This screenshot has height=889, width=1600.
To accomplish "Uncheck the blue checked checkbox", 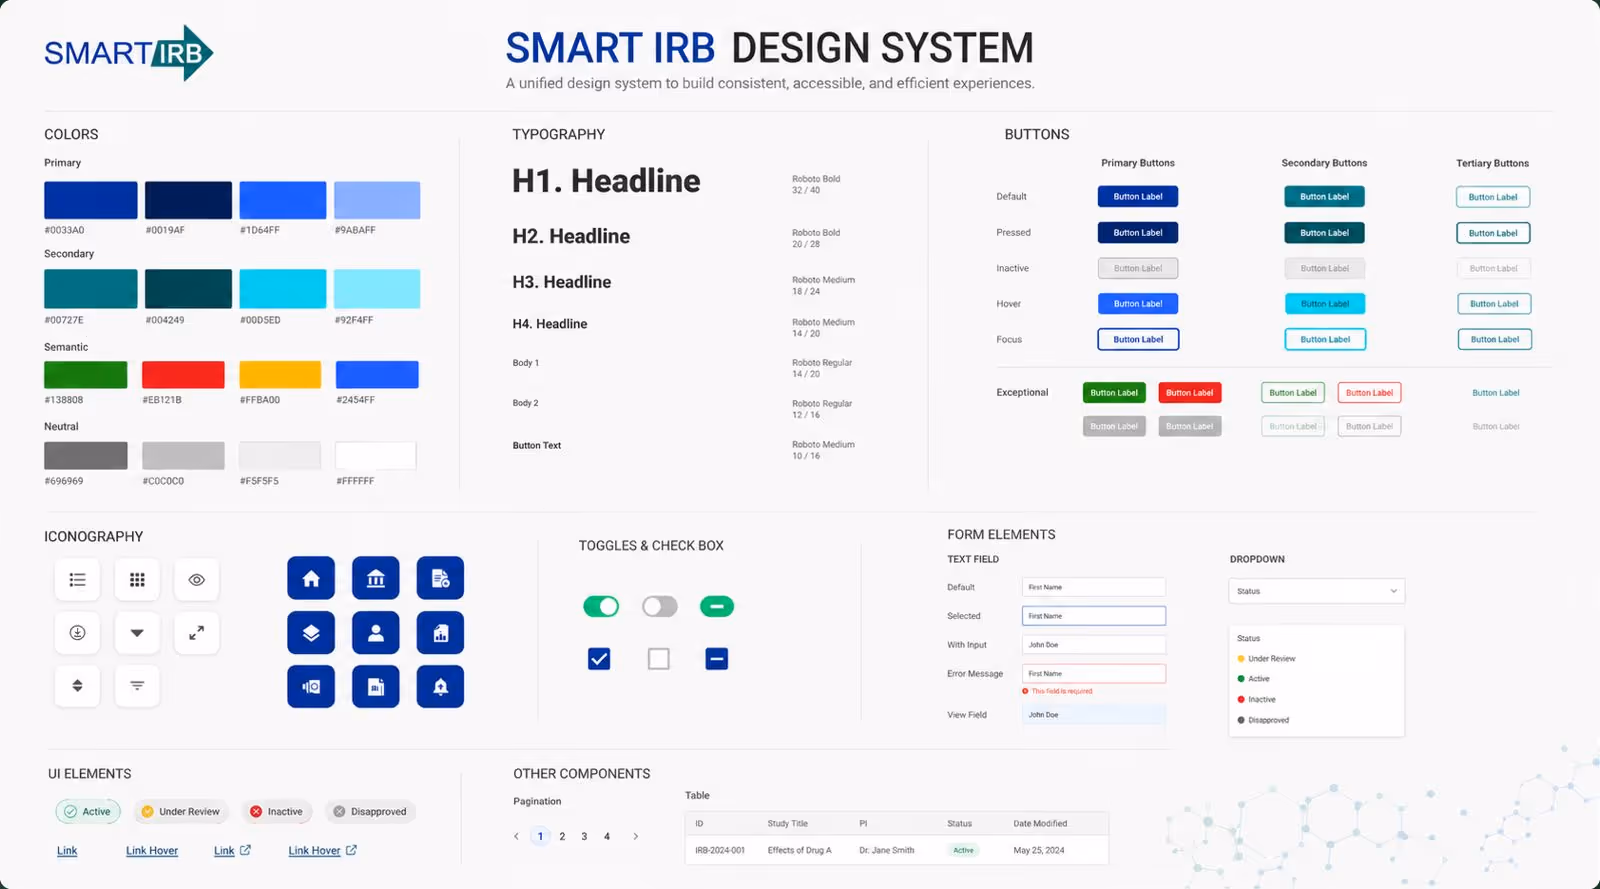I will point(599,659).
